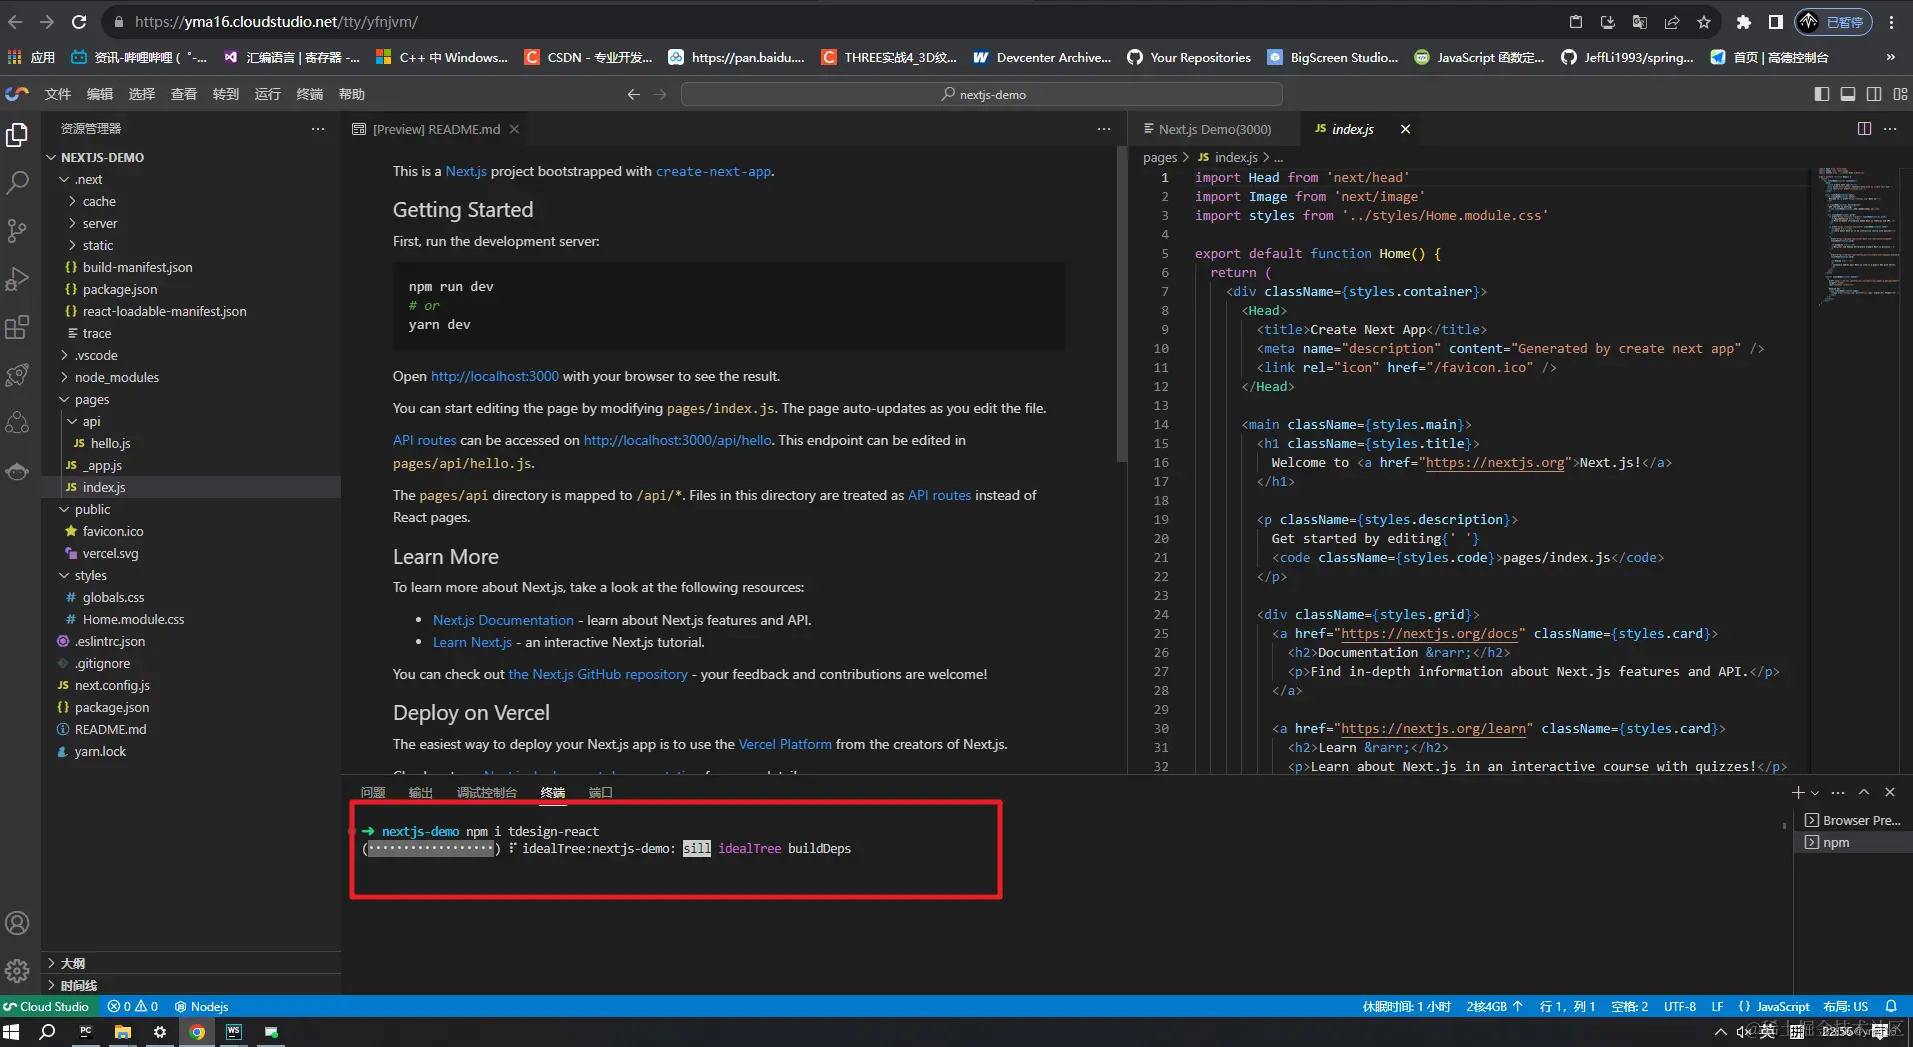Open the Search view in activity bar
Viewport: 1913px width, 1047px height.
pos(17,183)
